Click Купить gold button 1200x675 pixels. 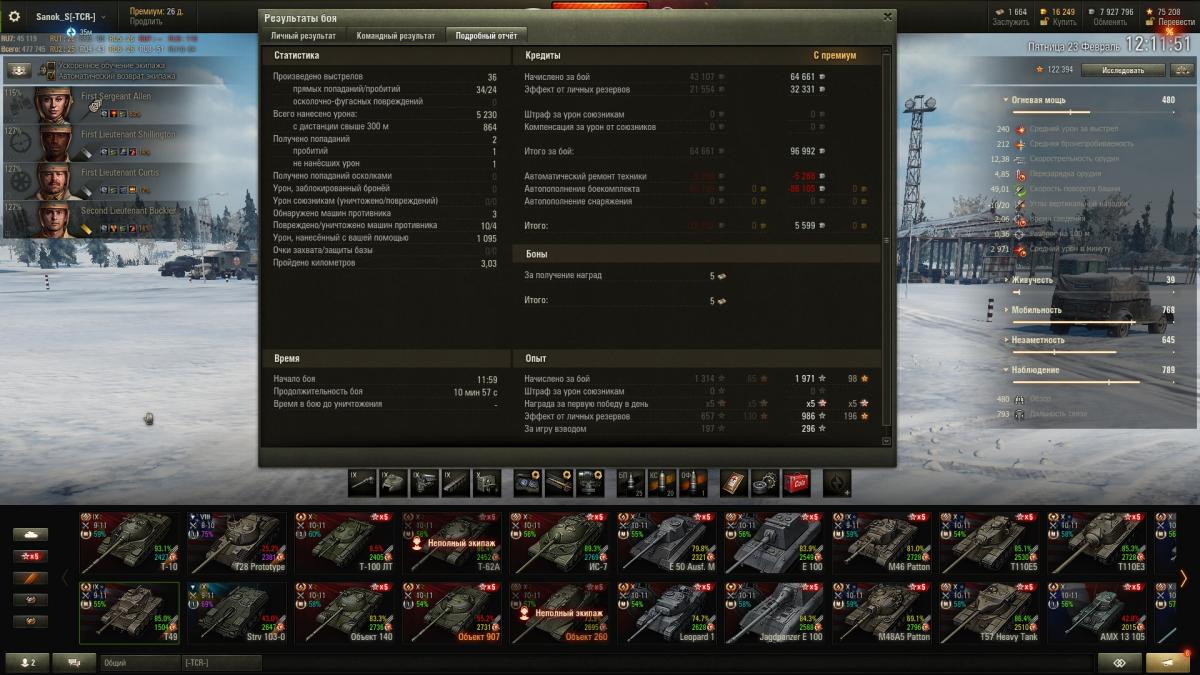click(x=1064, y=22)
